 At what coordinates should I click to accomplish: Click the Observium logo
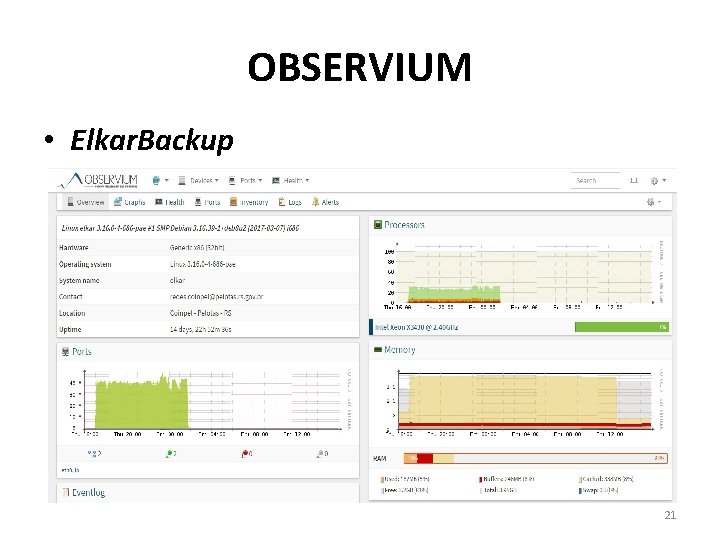[x=98, y=180]
